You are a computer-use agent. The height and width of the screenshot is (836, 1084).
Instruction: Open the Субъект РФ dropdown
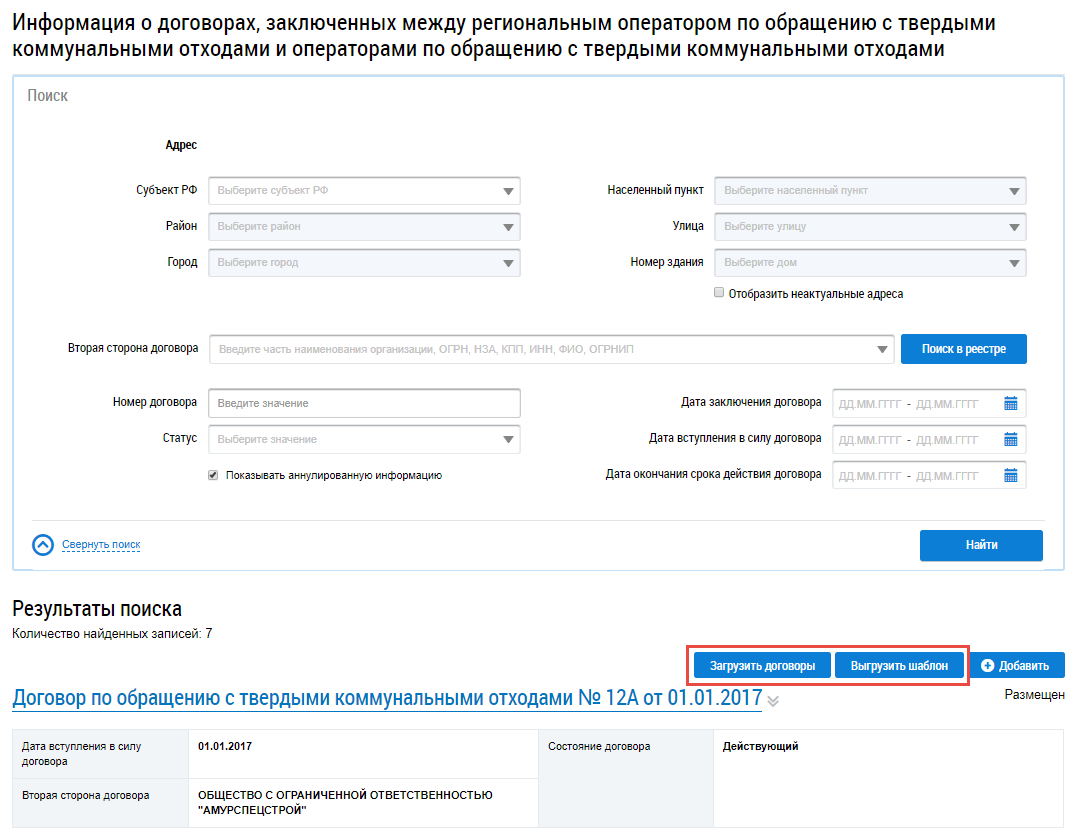[508, 190]
